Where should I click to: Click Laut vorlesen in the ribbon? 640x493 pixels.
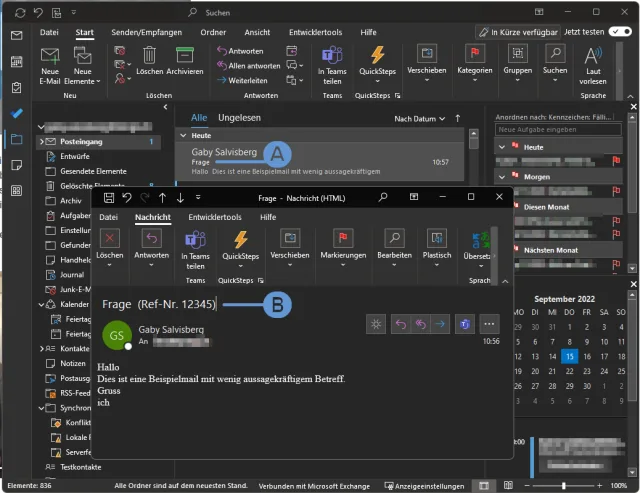(x=593, y=61)
